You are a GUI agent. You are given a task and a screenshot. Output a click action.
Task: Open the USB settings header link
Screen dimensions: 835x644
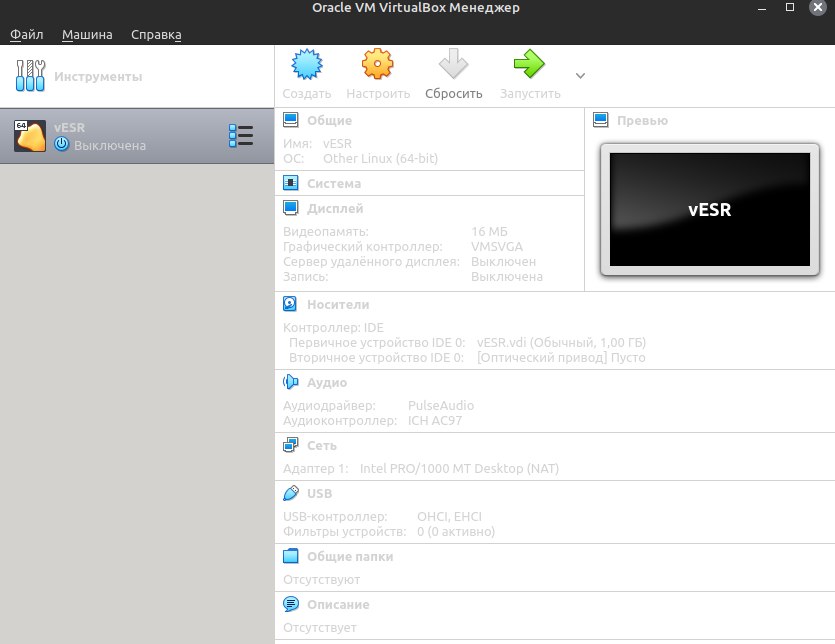pyautogui.click(x=320, y=494)
